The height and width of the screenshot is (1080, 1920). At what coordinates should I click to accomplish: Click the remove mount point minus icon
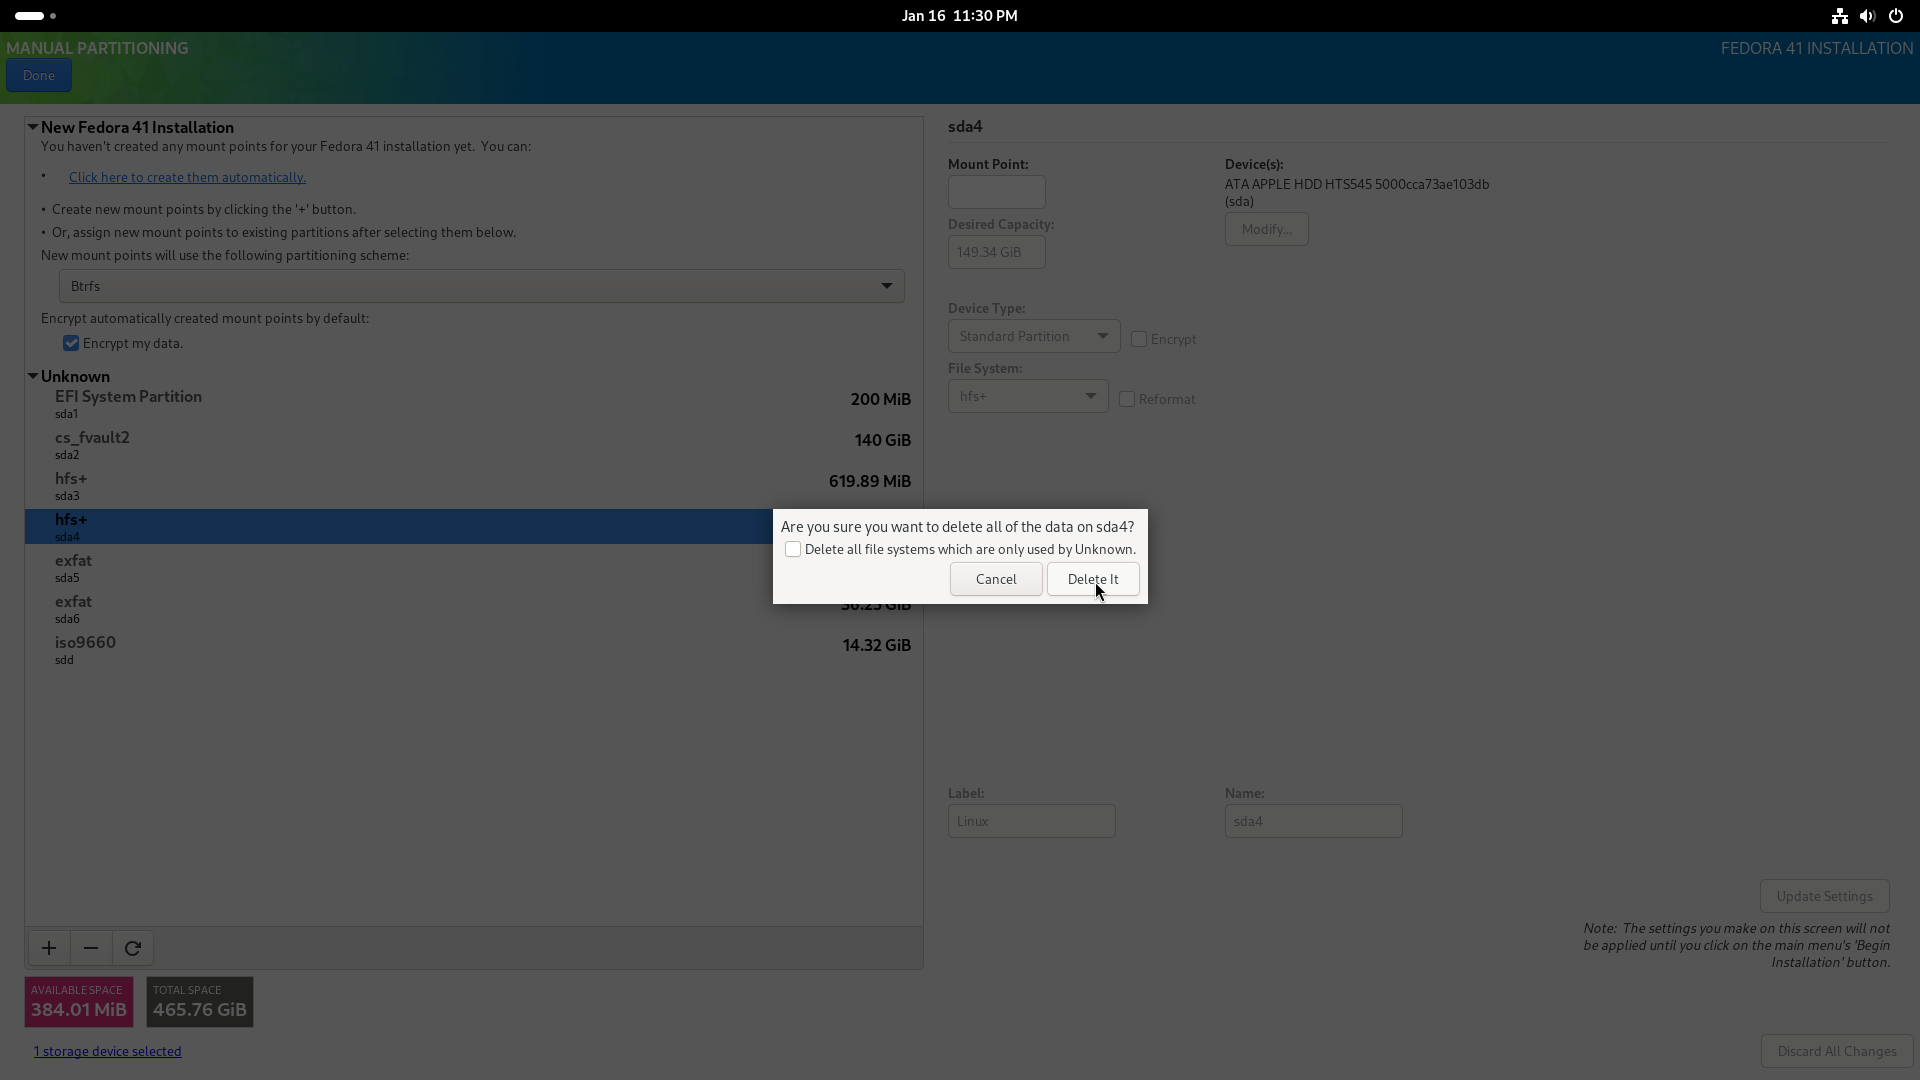91,948
